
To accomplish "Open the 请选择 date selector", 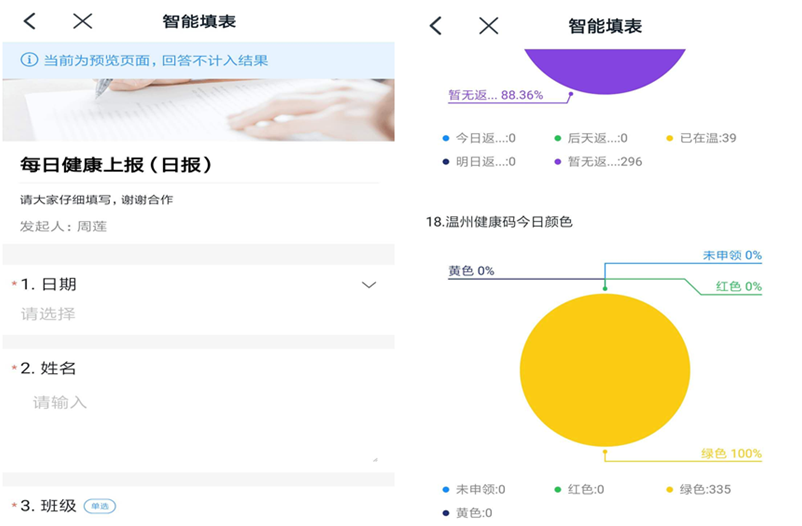I will tap(48, 314).
